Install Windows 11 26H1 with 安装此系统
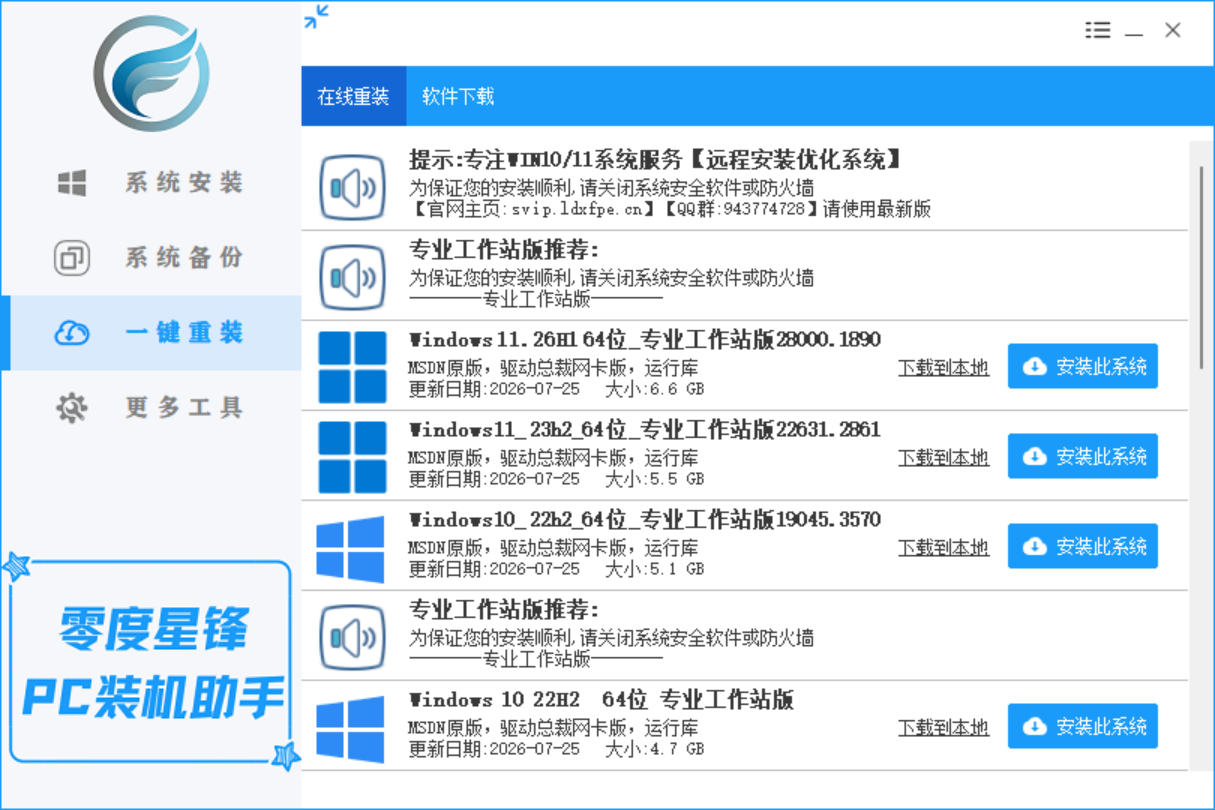 pyautogui.click(x=1083, y=366)
